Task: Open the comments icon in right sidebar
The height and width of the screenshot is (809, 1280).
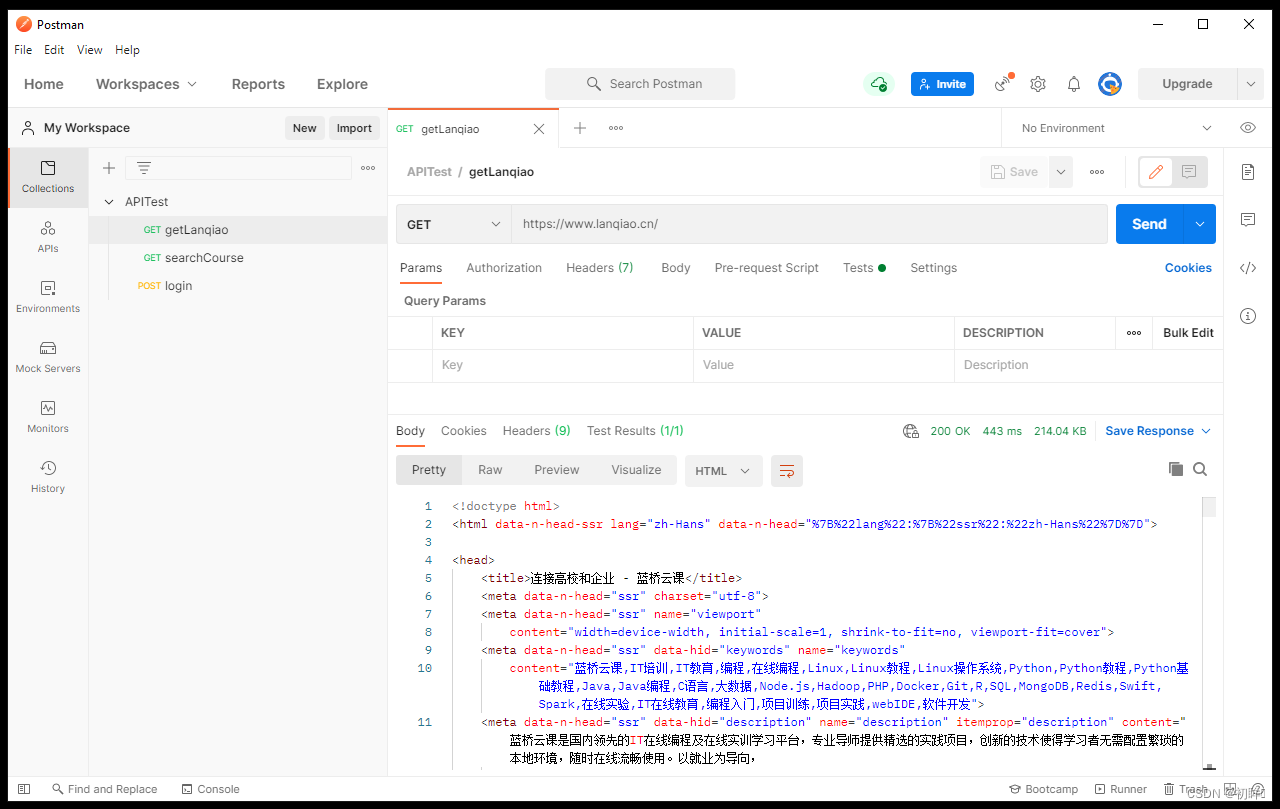Action: tap(1247, 220)
